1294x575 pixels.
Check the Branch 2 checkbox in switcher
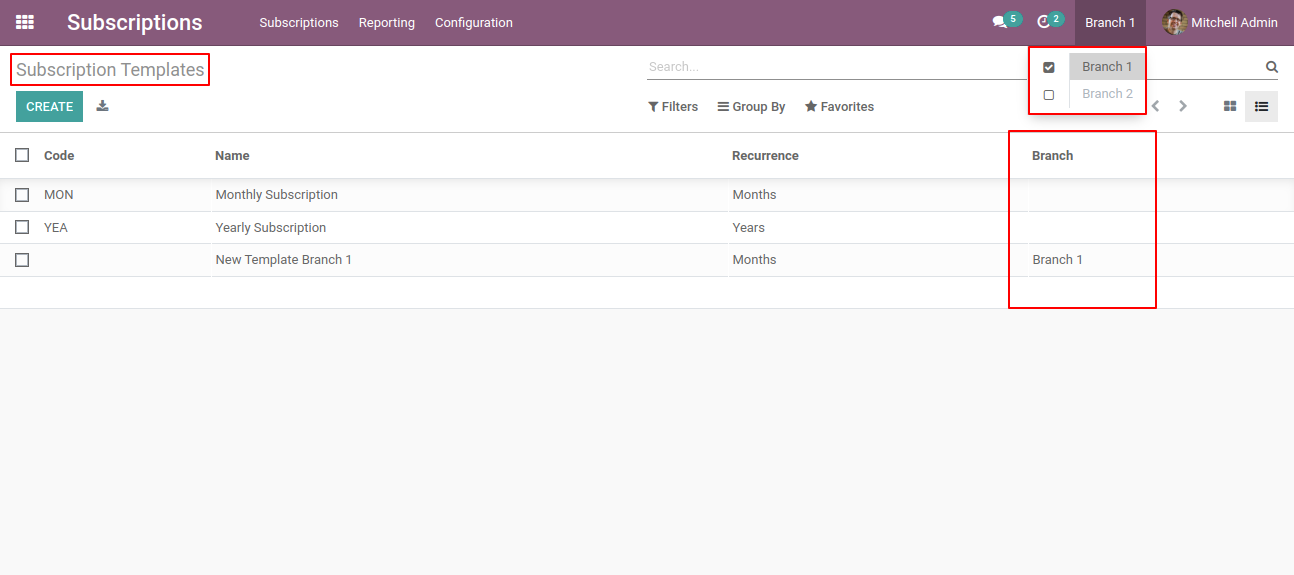point(1049,95)
